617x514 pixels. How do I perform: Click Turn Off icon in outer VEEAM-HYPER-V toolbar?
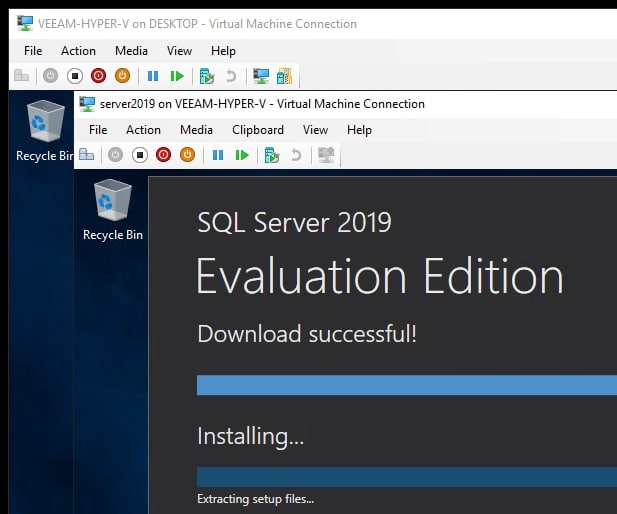coord(75,76)
